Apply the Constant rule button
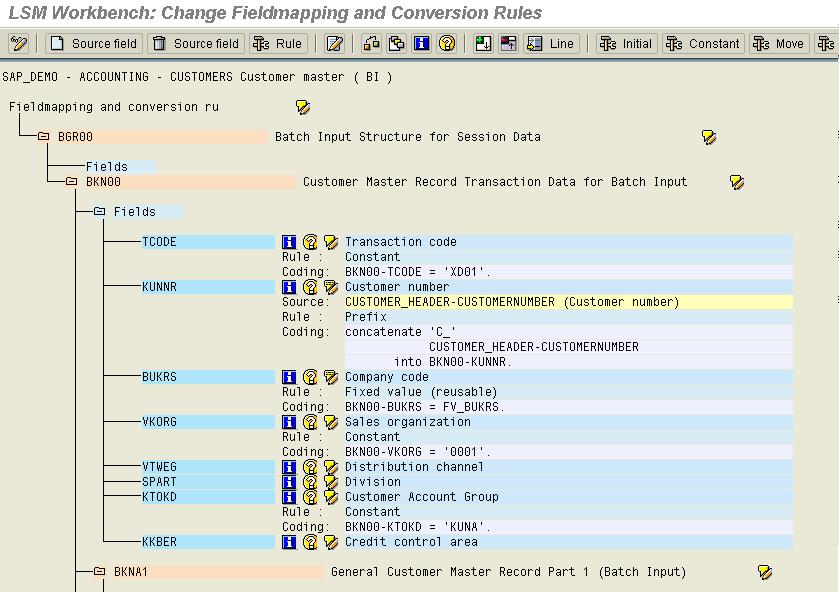 (x=703, y=44)
